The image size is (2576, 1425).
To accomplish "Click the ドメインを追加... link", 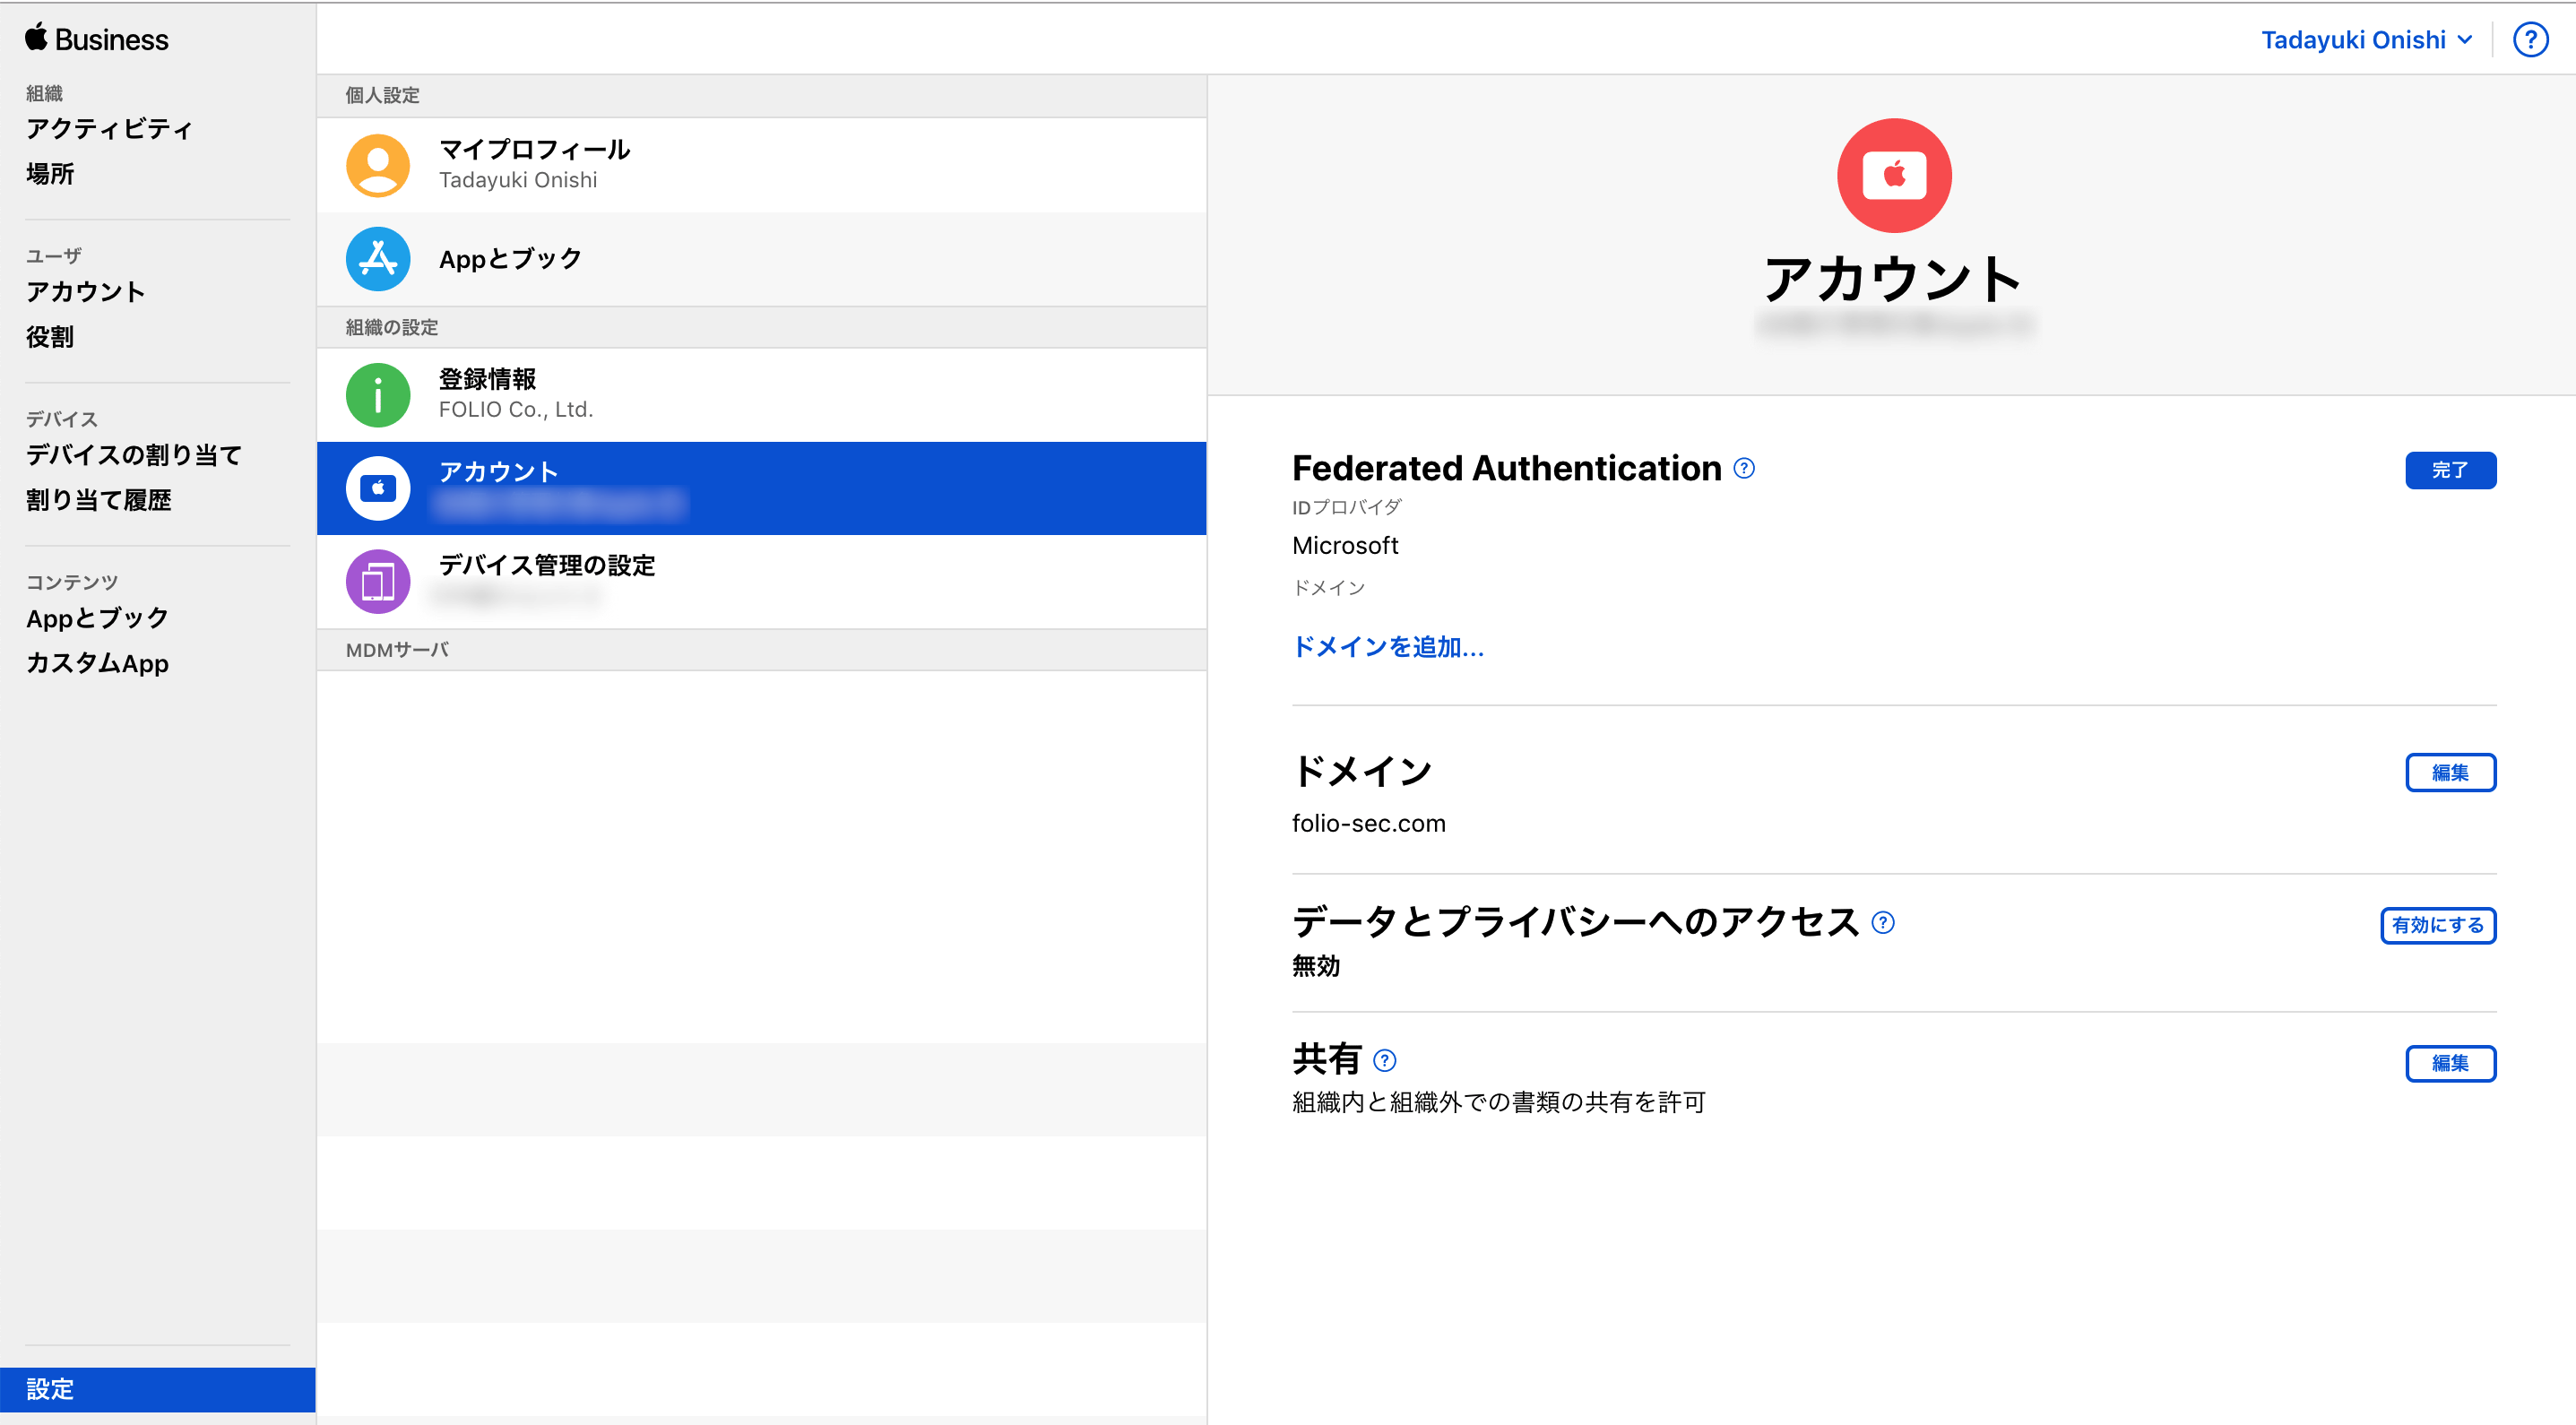I will click(1387, 647).
